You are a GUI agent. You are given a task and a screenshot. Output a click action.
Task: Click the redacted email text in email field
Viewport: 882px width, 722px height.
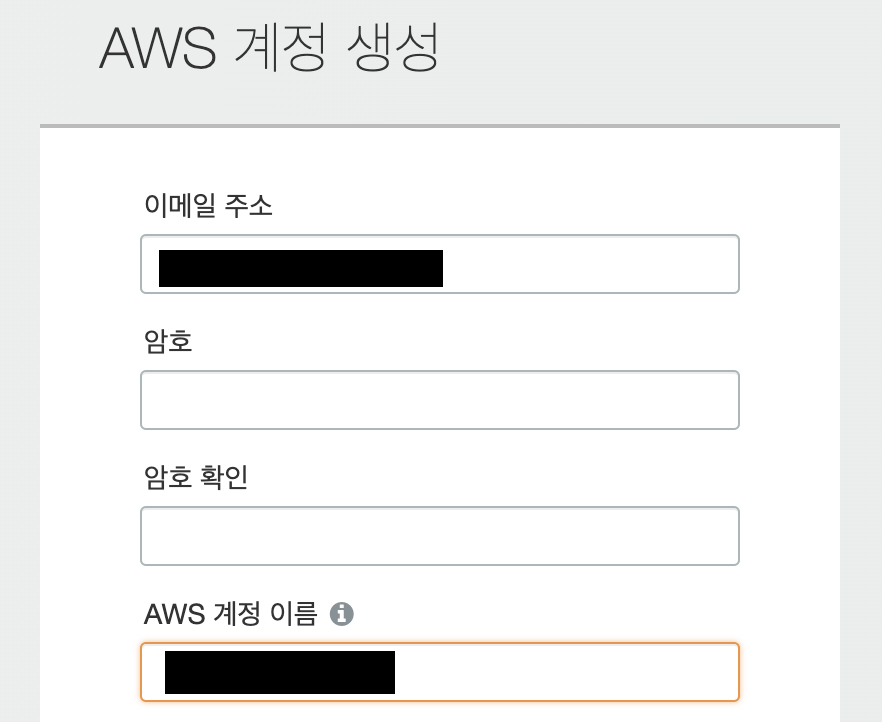300,268
